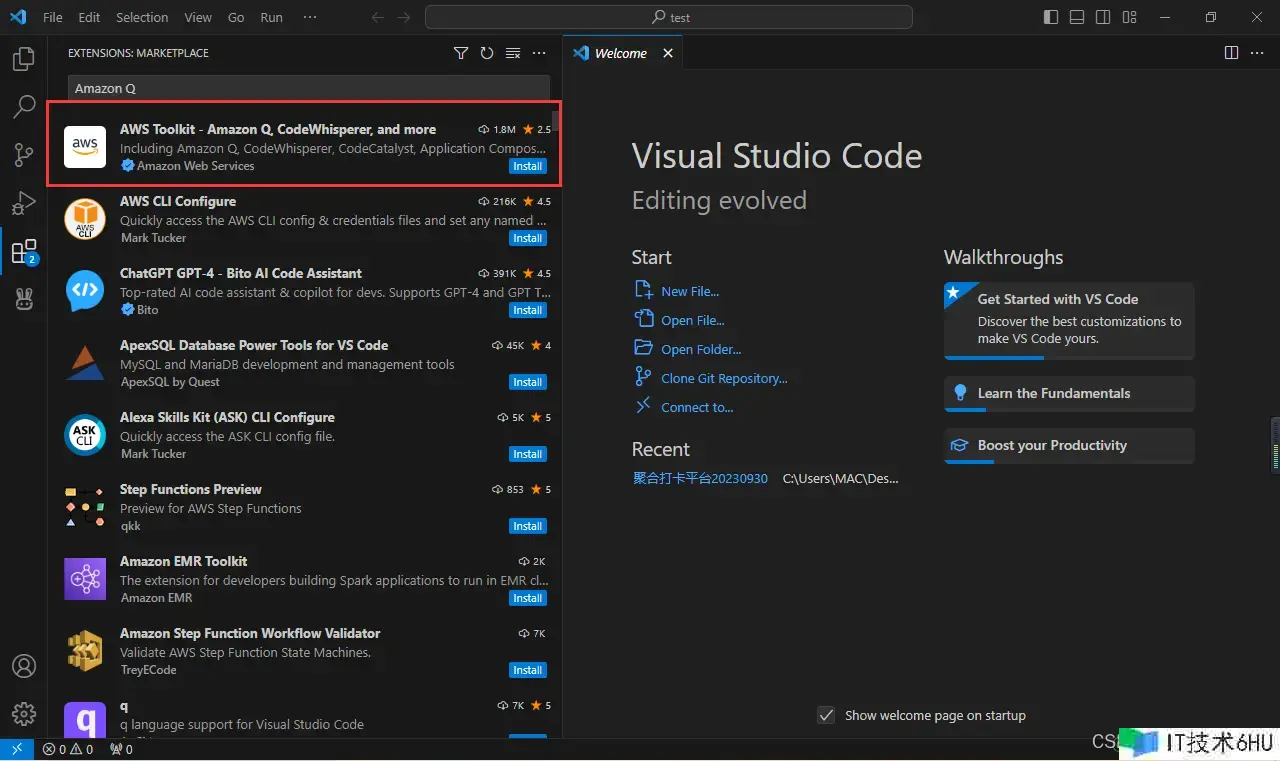Screen dimensions: 1280x761
Task: Click Clone Git Repository link
Action: pyautogui.click(x=724, y=378)
